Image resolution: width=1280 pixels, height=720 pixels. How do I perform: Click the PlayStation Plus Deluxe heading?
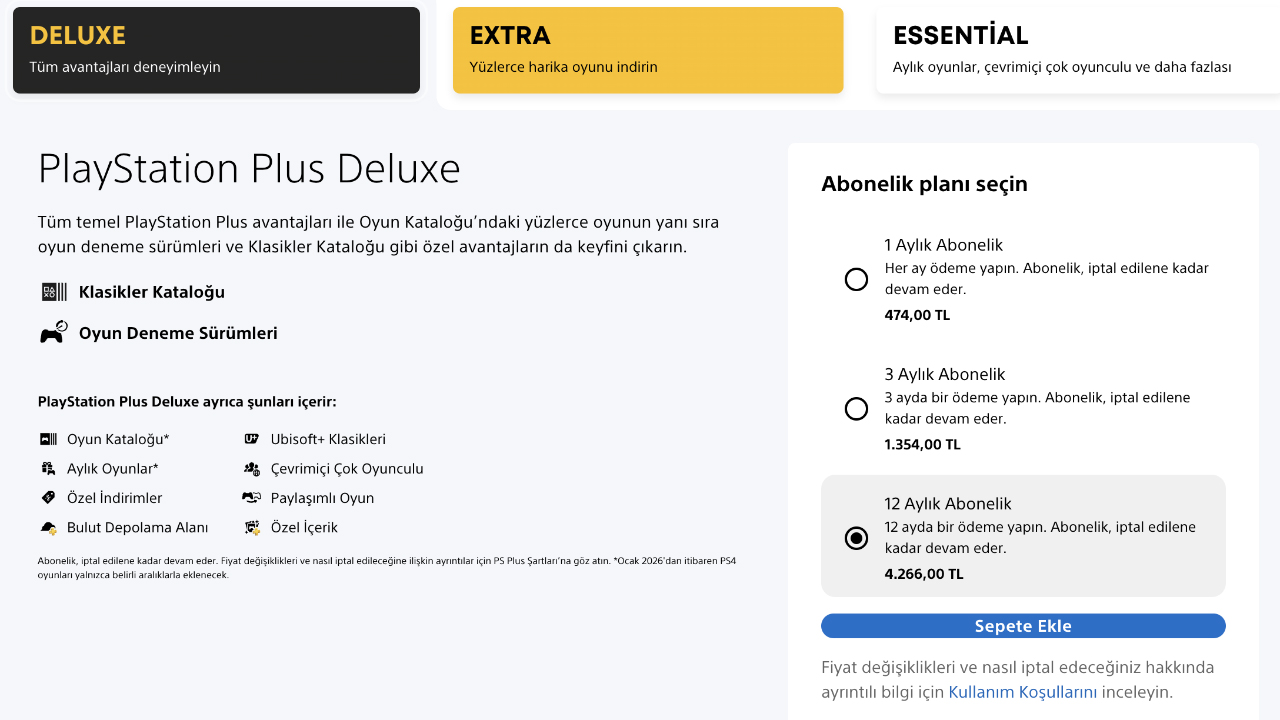pyautogui.click(x=249, y=169)
